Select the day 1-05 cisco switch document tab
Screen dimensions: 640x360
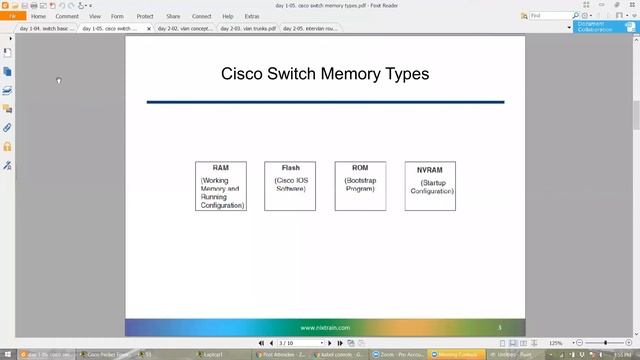(110, 29)
